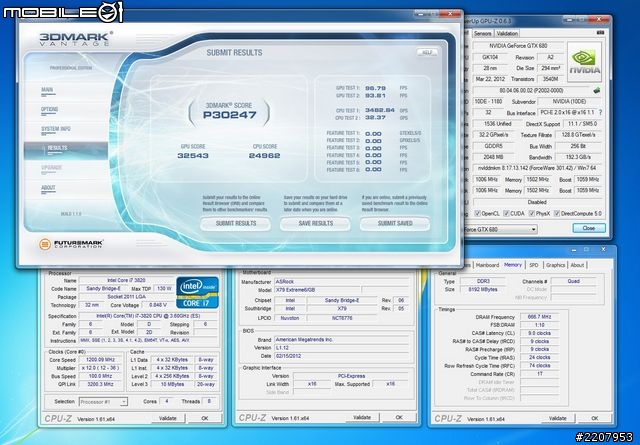Click the BIOS version 80.04.06.00.02 field

pos(531,90)
